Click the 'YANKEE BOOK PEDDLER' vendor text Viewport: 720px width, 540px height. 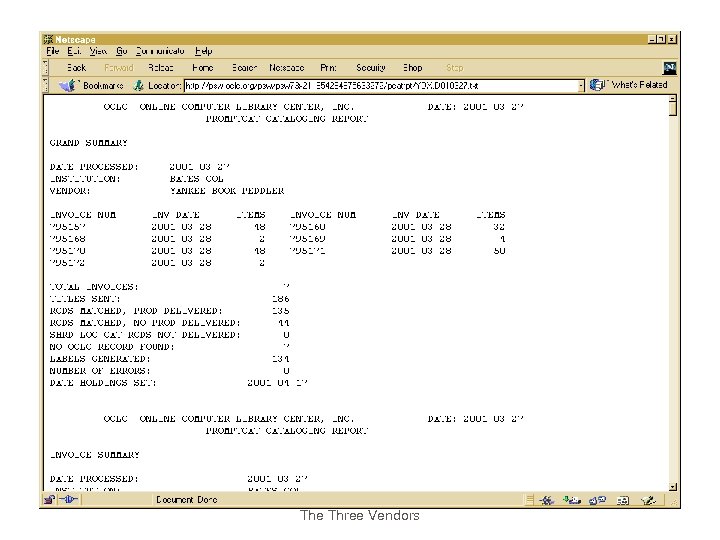pyautogui.click(x=227, y=191)
